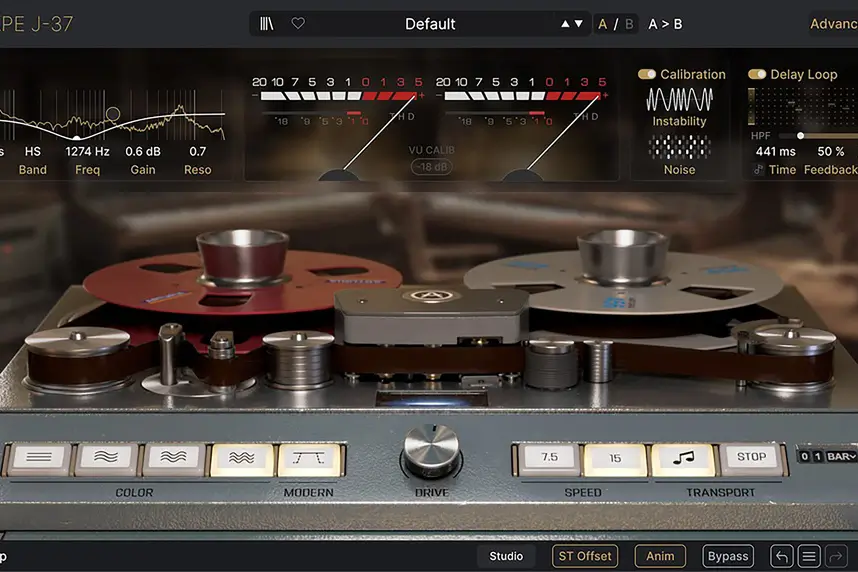Select the first flat-lines Color button
This screenshot has height=572, width=858.
(x=39, y=458)
